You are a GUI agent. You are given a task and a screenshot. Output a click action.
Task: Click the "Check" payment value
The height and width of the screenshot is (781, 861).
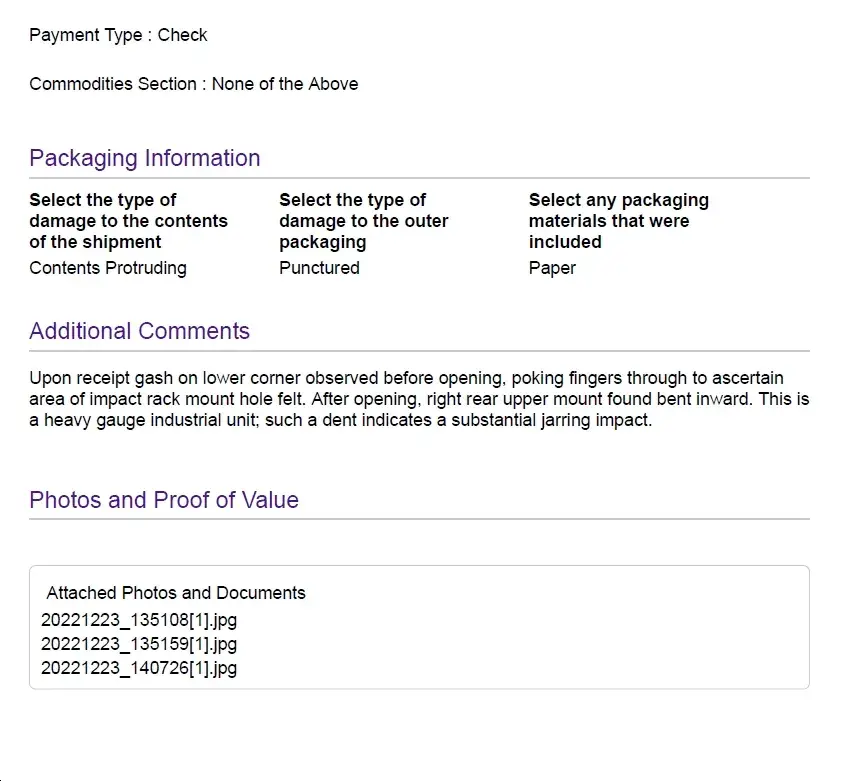(183, 35)
